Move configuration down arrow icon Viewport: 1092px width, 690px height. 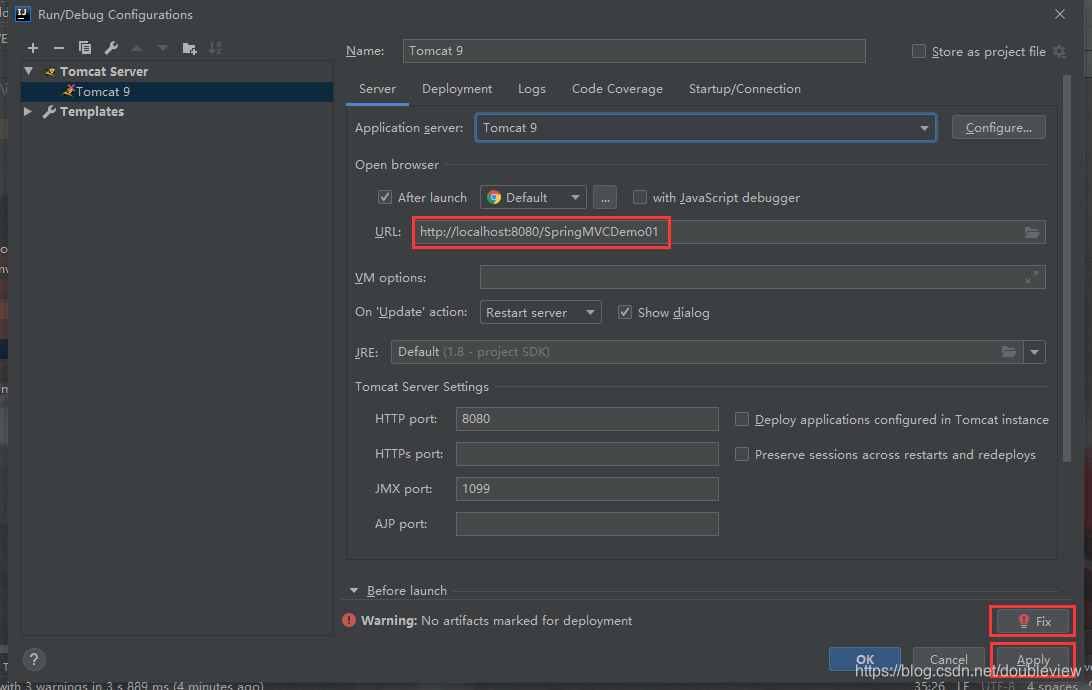click(x=163, y=48)
